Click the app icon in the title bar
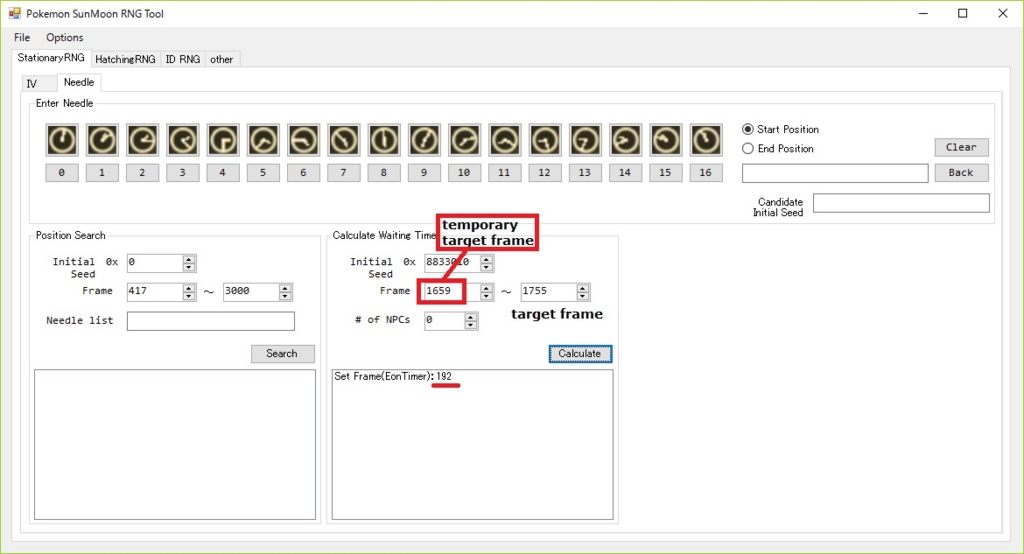The image size is (1024, 554). pyautogui.click(x=14, y=13)
